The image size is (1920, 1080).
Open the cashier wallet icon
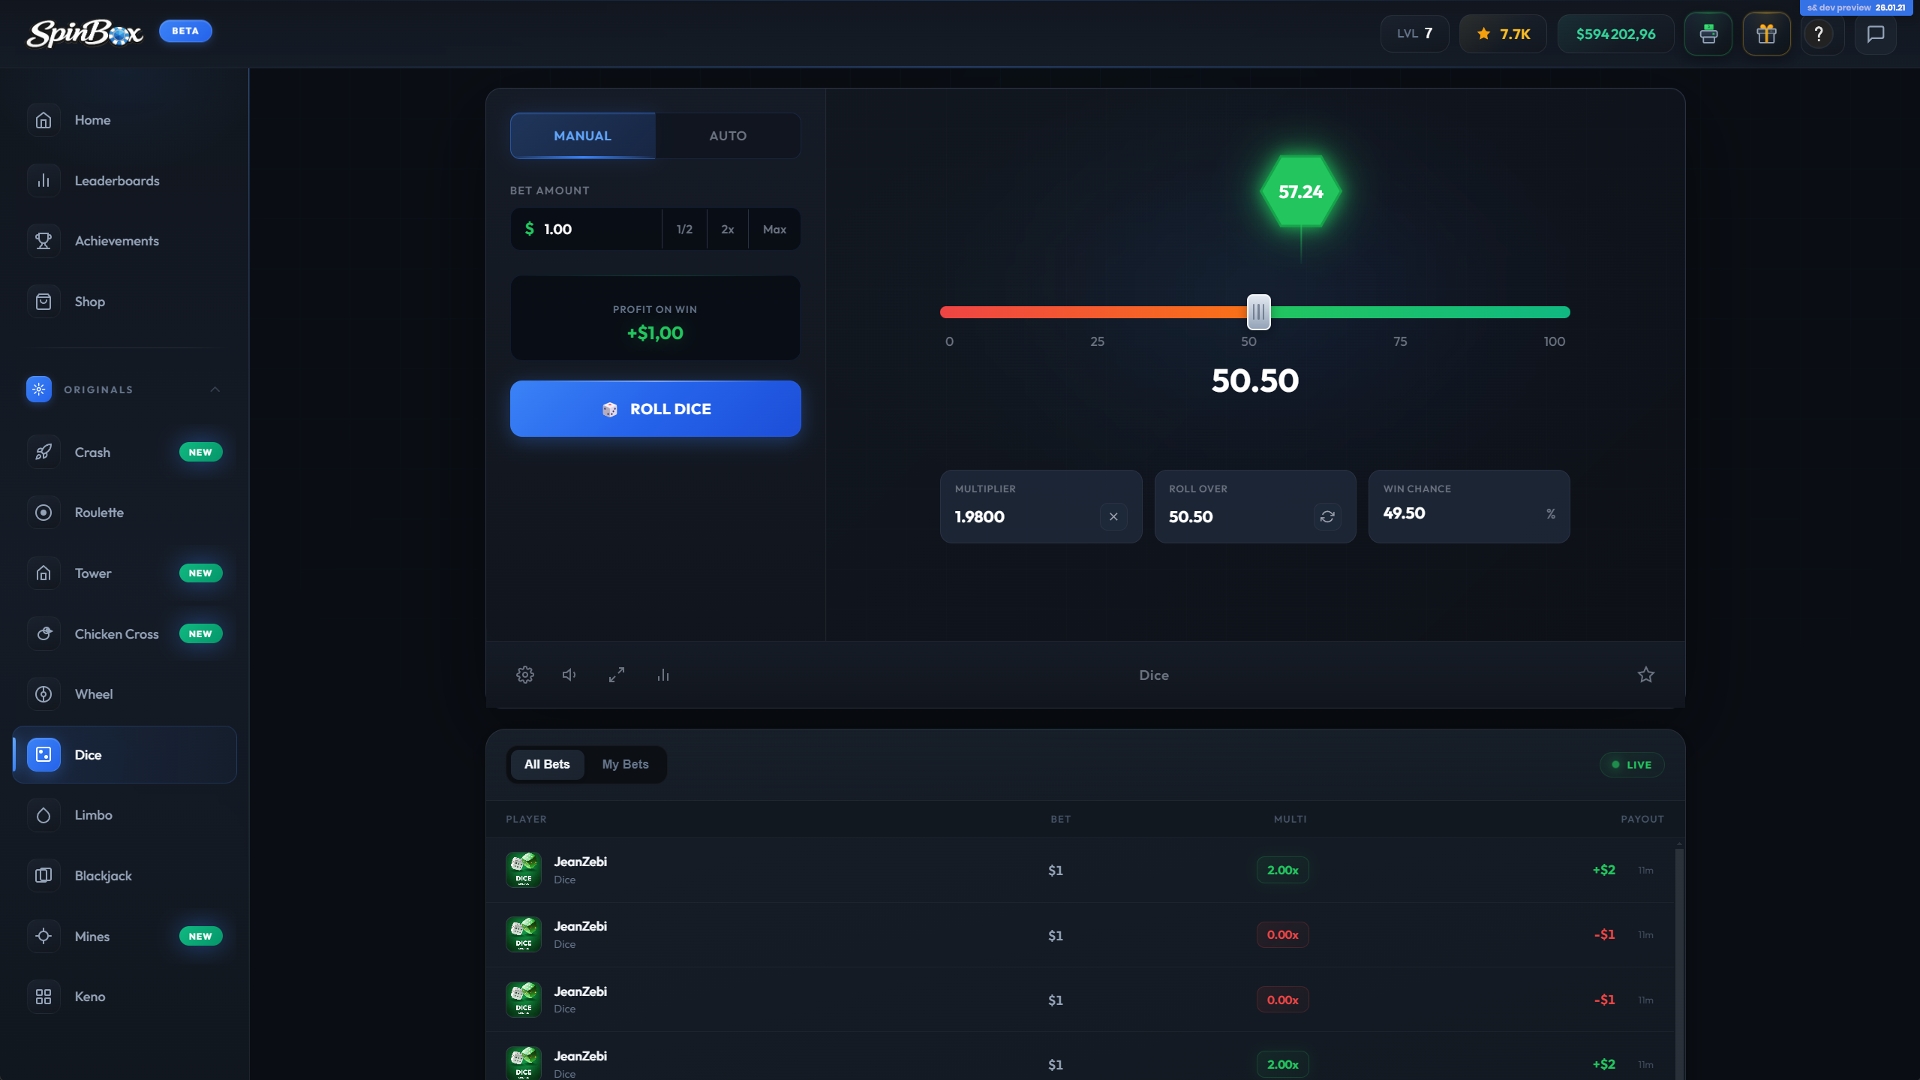coord(1708,34)
